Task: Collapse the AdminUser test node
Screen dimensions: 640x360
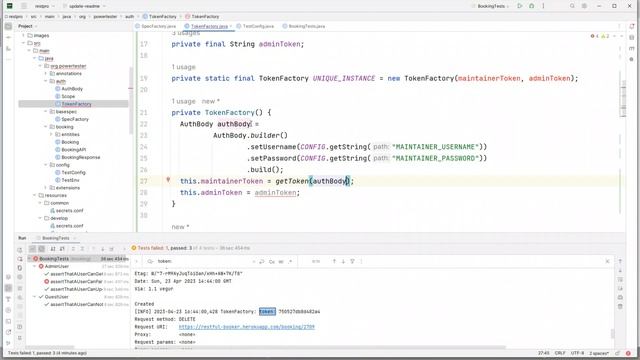Action: pos(35,266)
